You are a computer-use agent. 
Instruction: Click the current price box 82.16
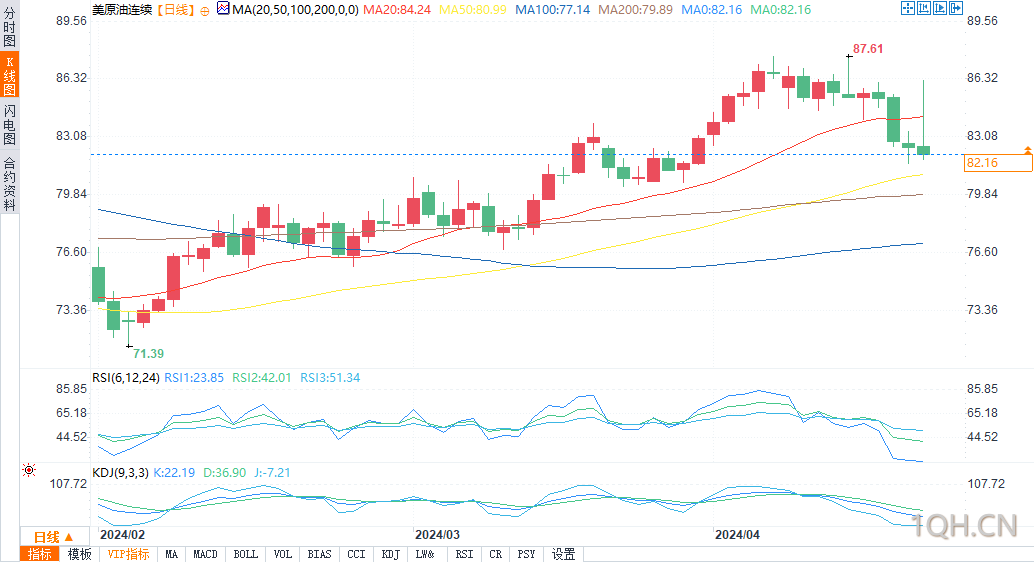998,163
